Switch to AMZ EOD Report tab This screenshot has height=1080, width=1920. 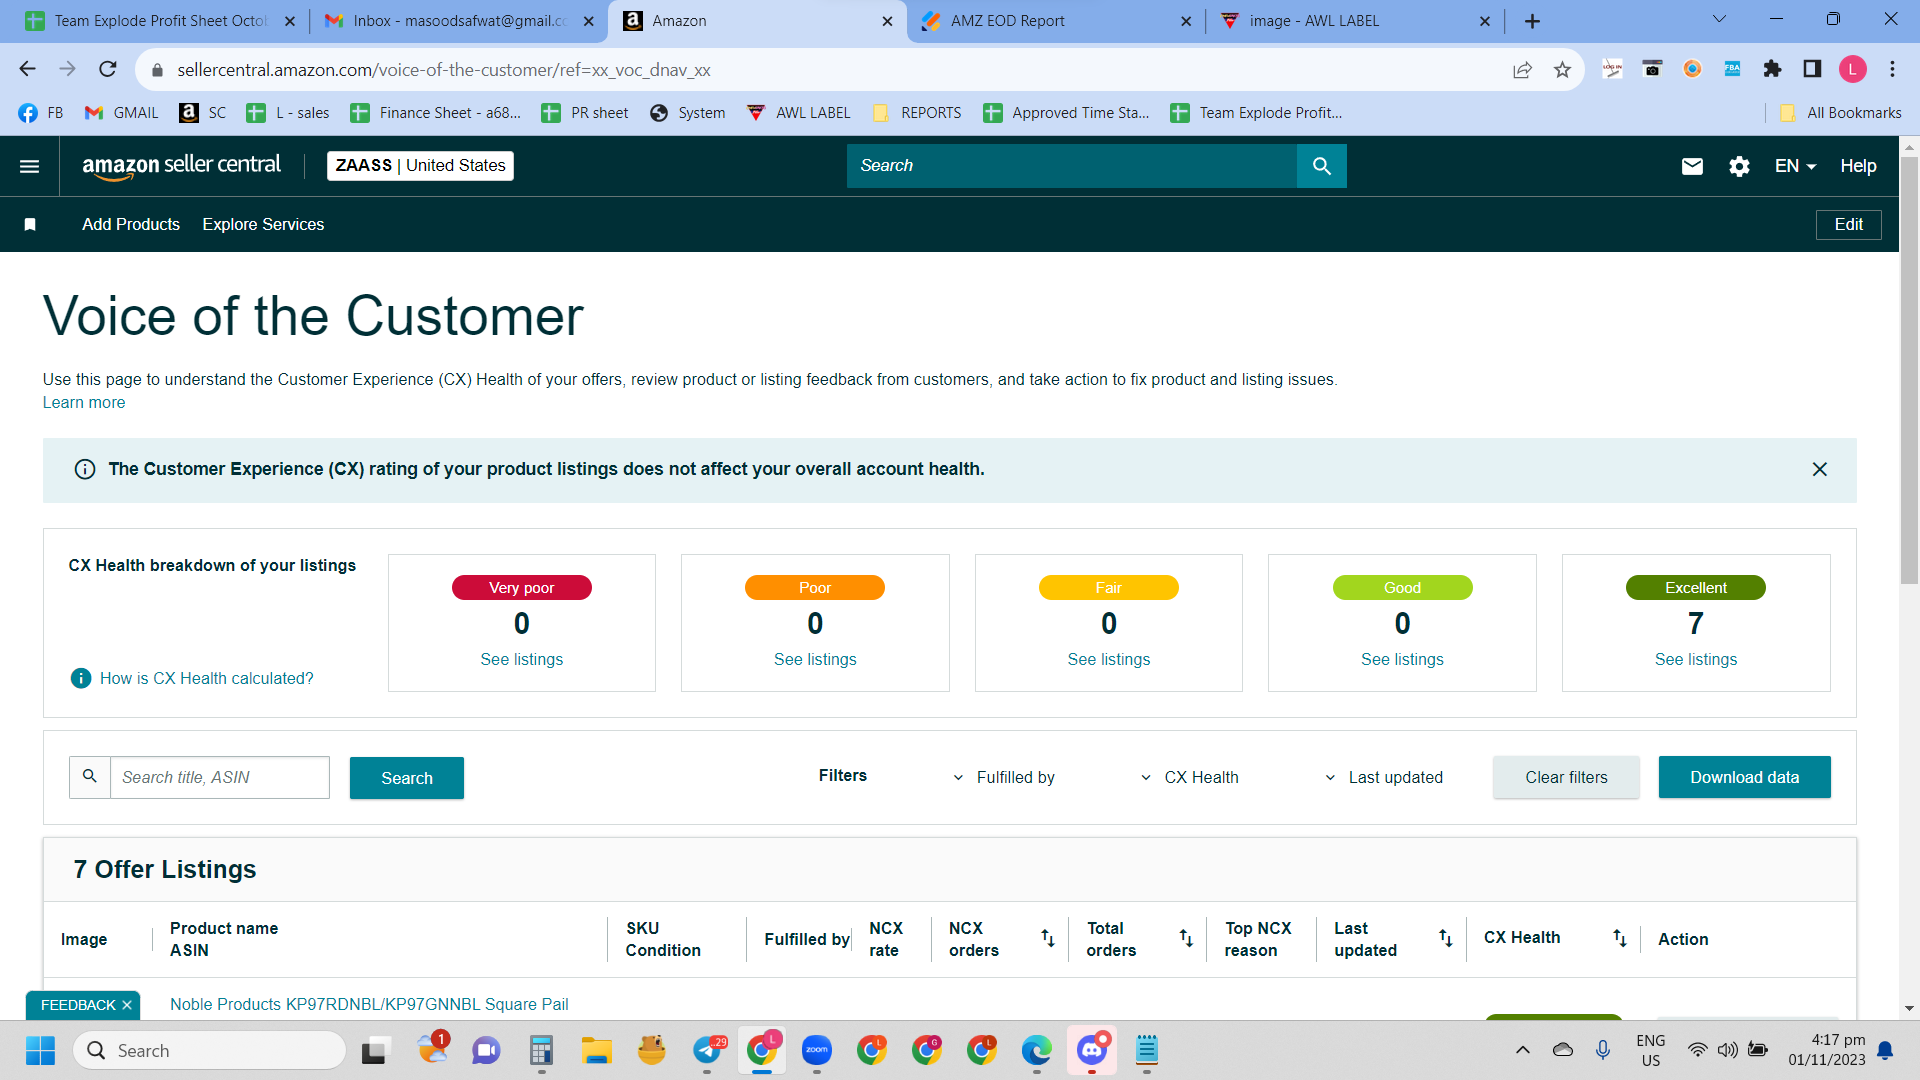pyautogui.click(x=1055, y=21)
